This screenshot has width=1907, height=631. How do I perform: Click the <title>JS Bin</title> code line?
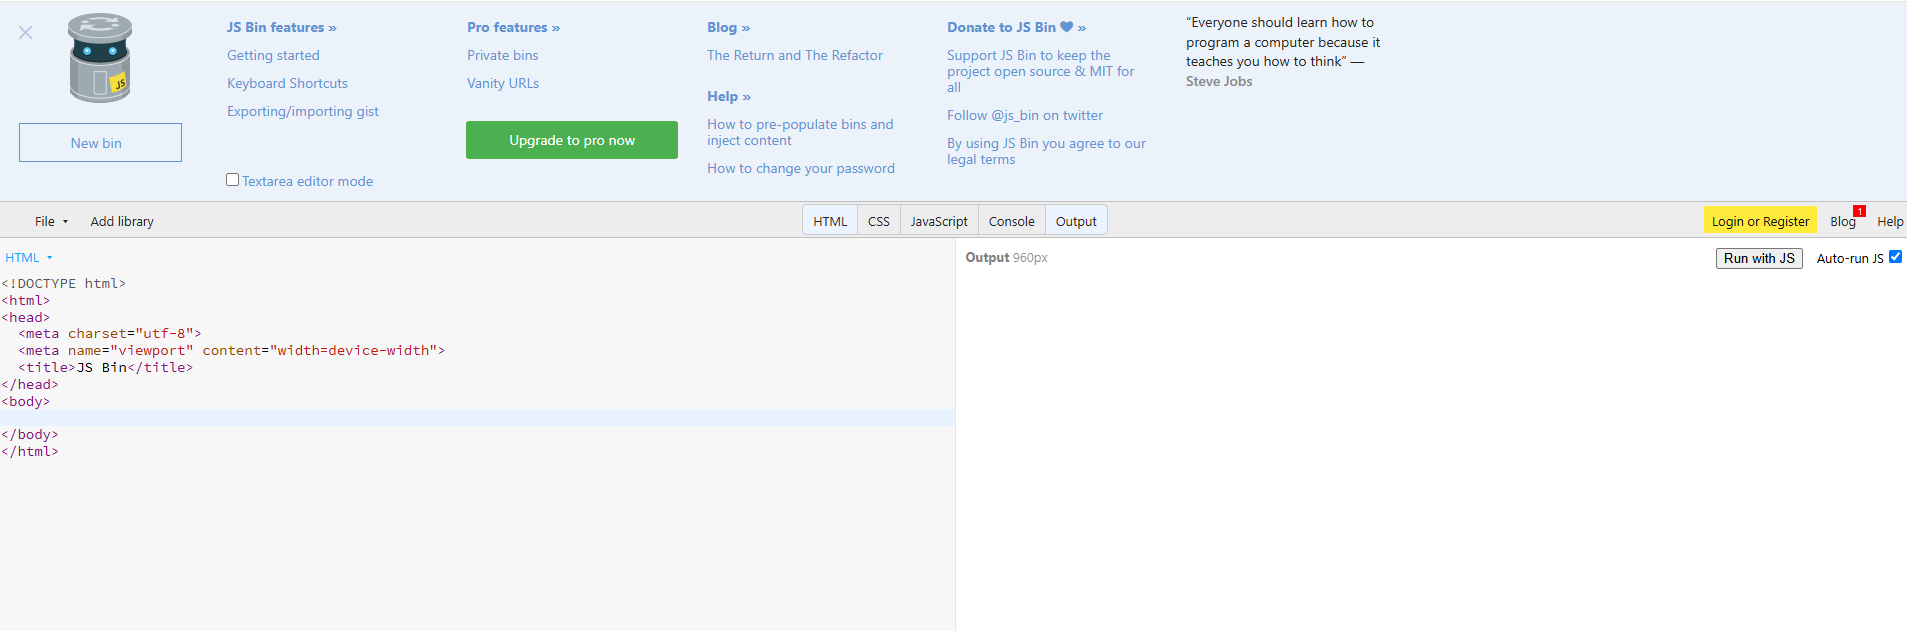(105, 367)
